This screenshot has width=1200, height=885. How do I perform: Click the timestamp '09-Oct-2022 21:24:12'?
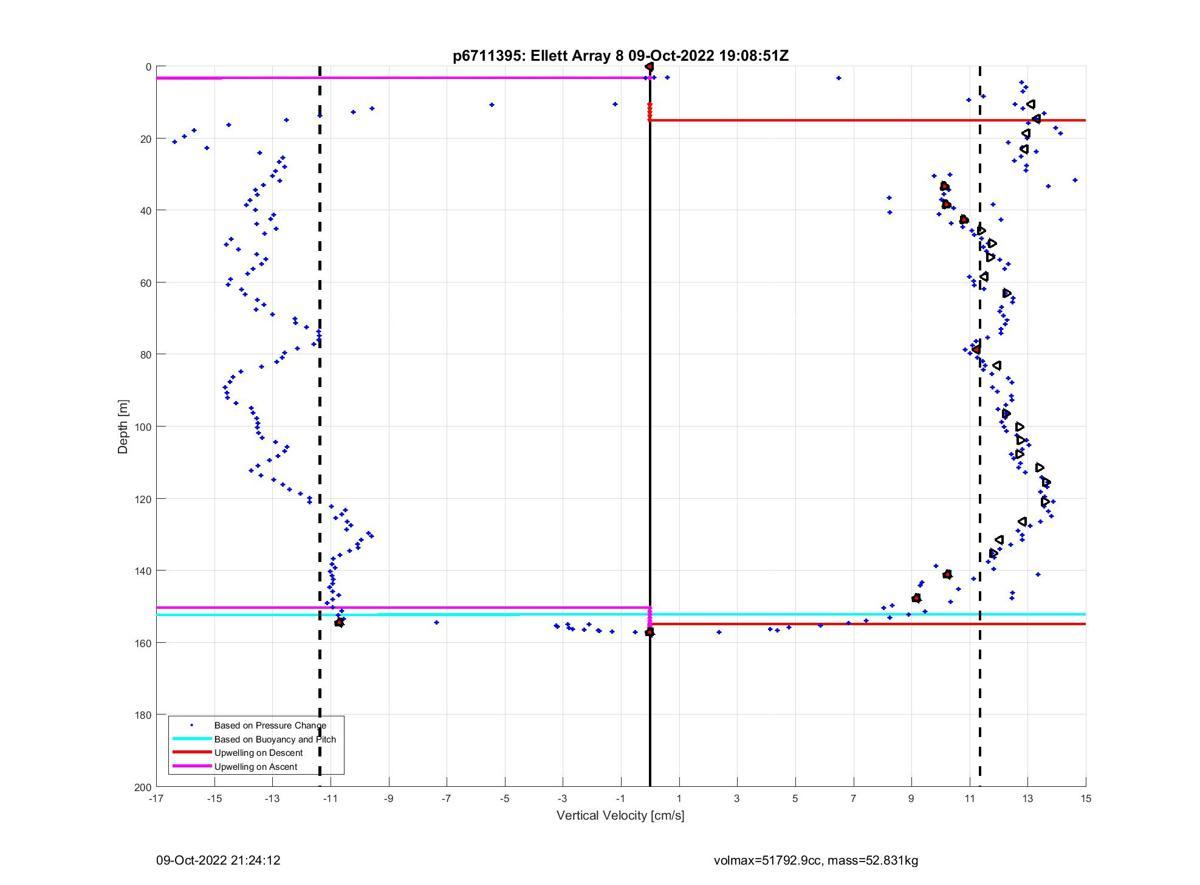pyautogui.click(x=218, y=860)
